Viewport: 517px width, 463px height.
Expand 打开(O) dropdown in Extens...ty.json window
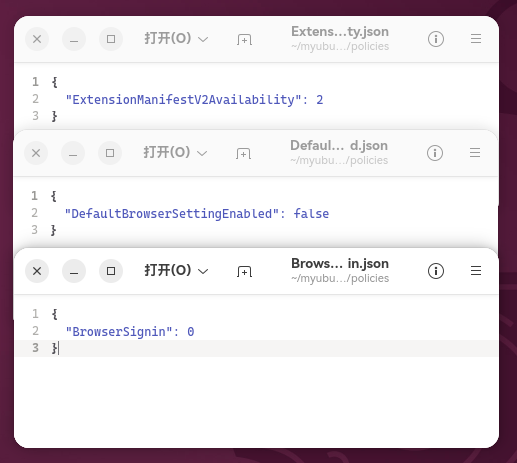tap(176, 39)
